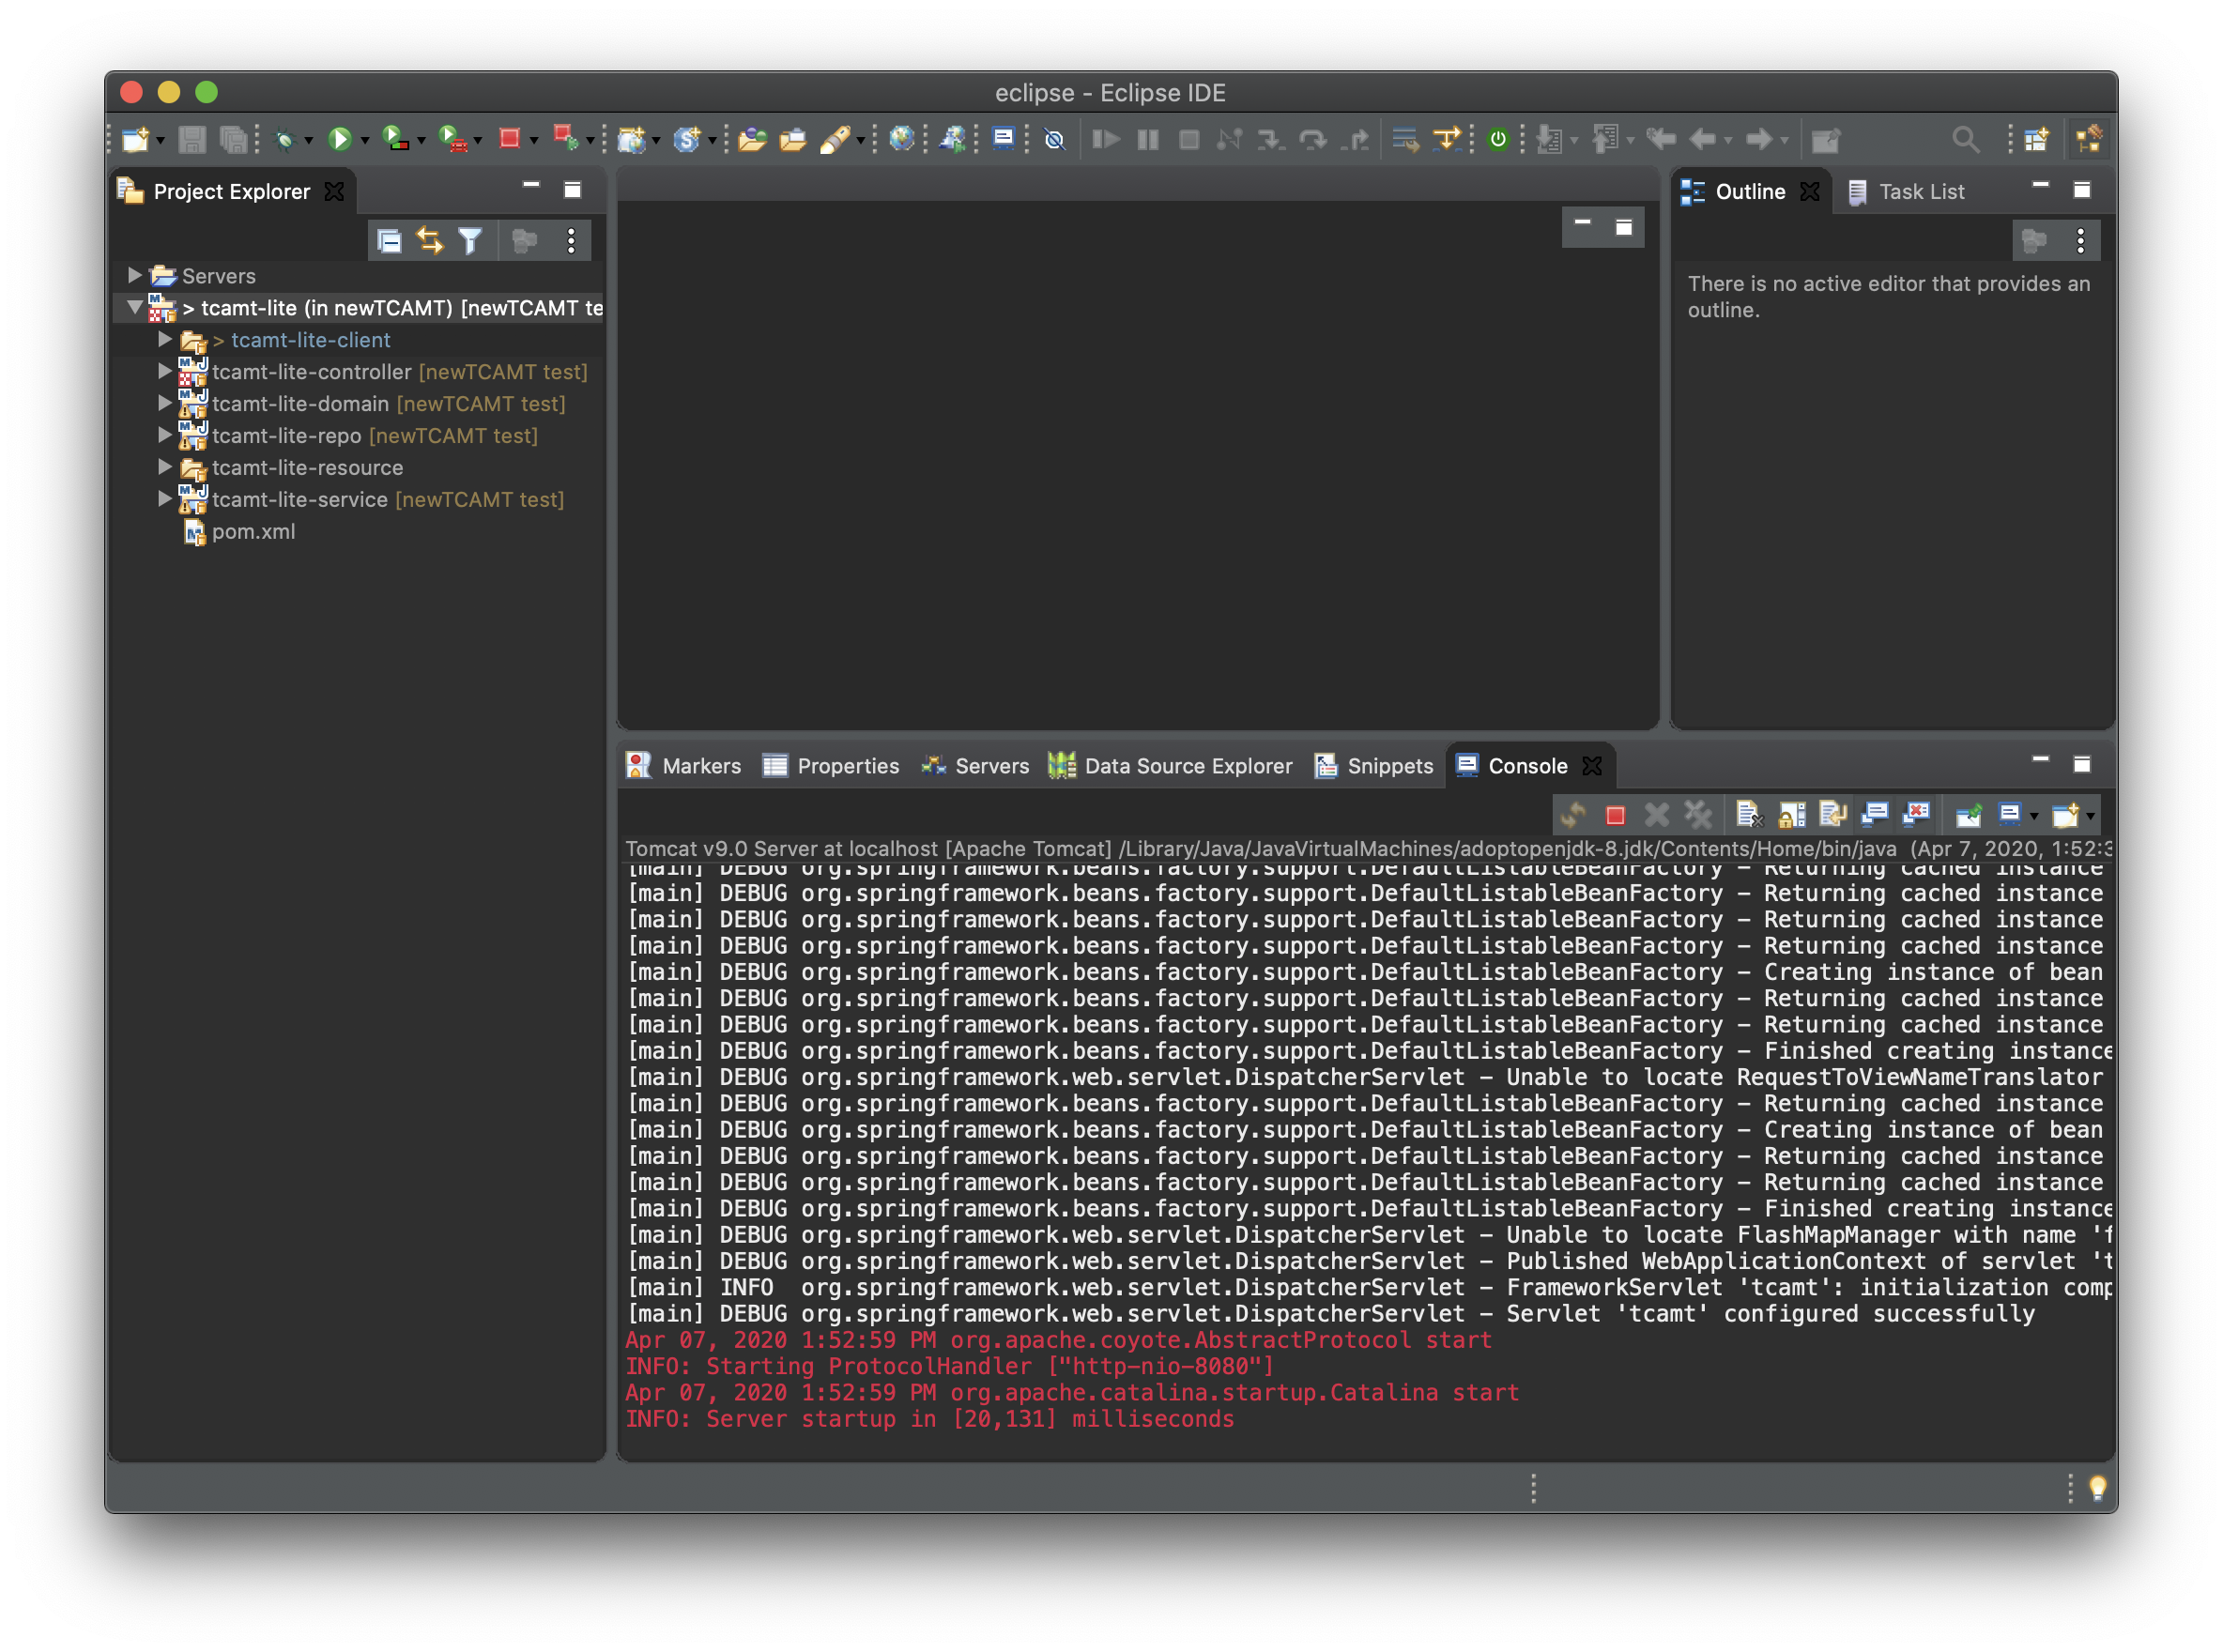Click the green Run toolbar button
Screen dimensions: 2223x1652
339,139
